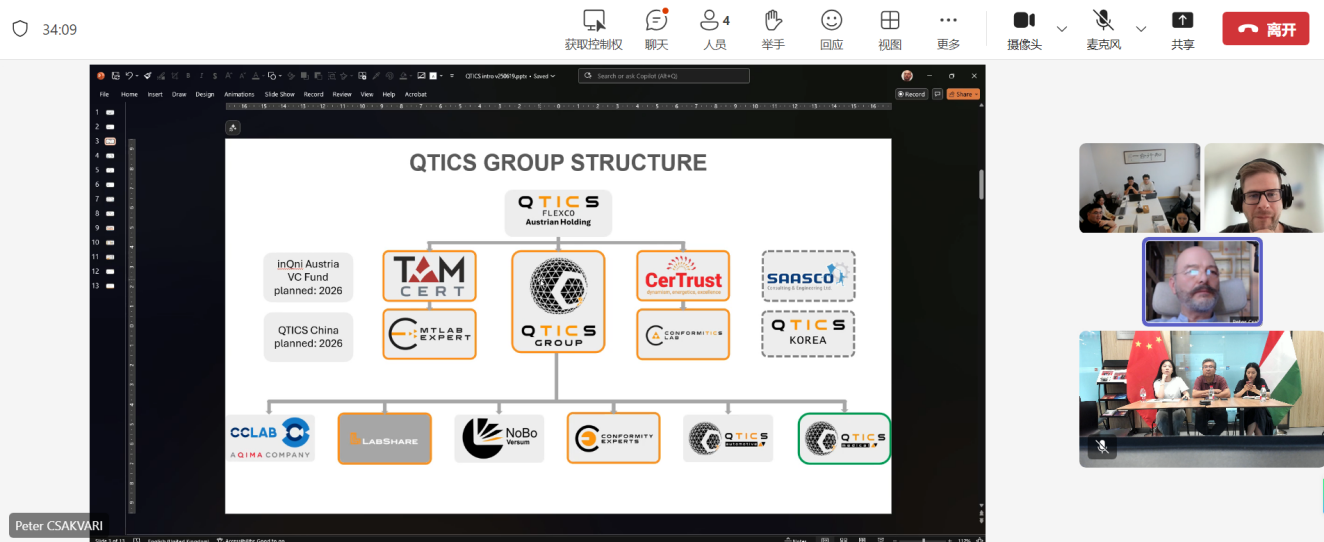
Task: Click the 'QTICS China planned: 2026' text box
Action: pos(308,337)
